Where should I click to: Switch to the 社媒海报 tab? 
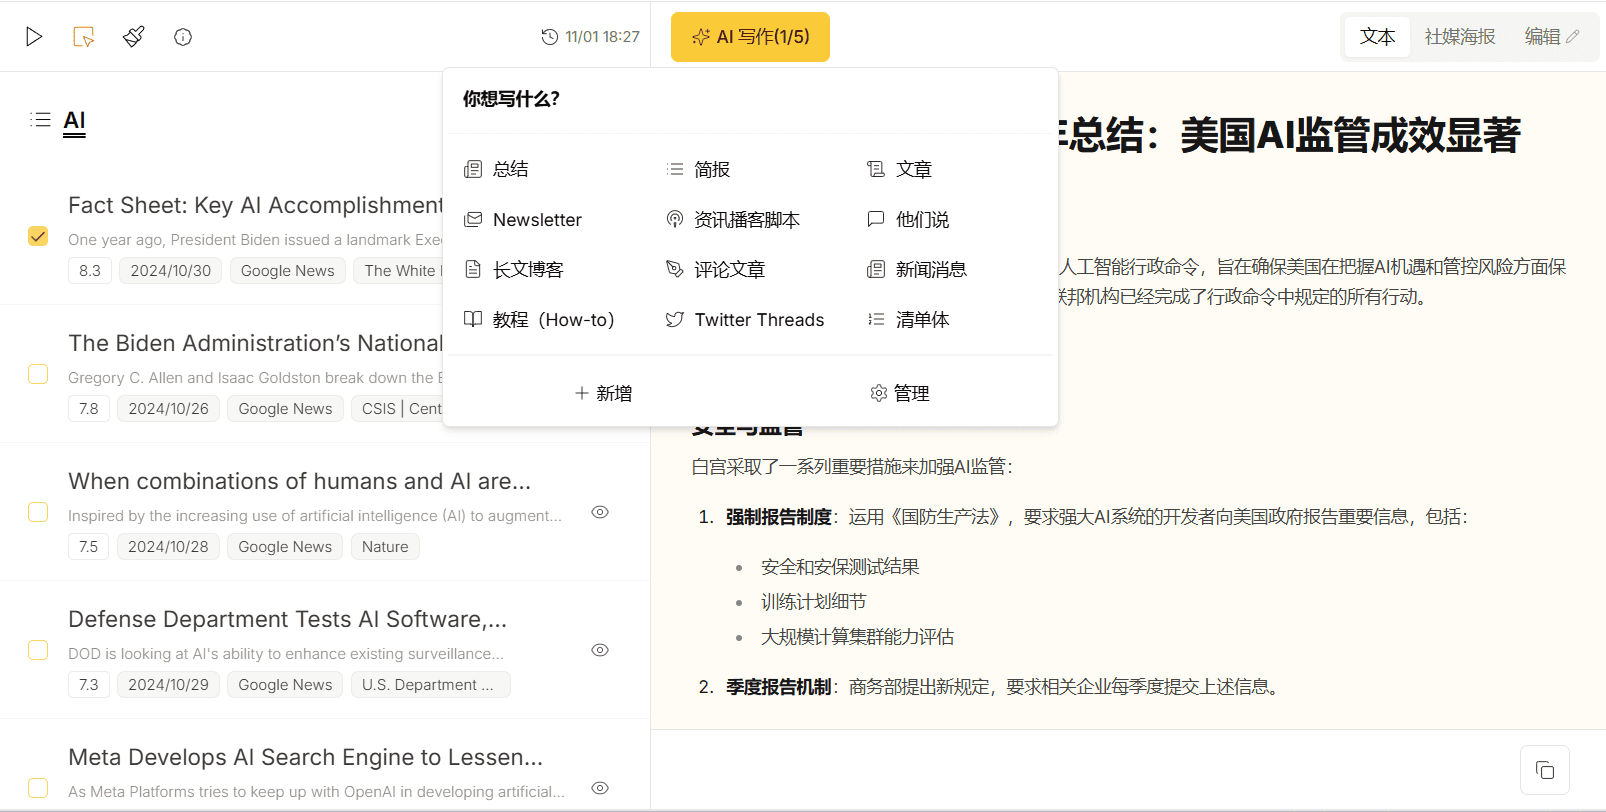tap(1459, 37)
